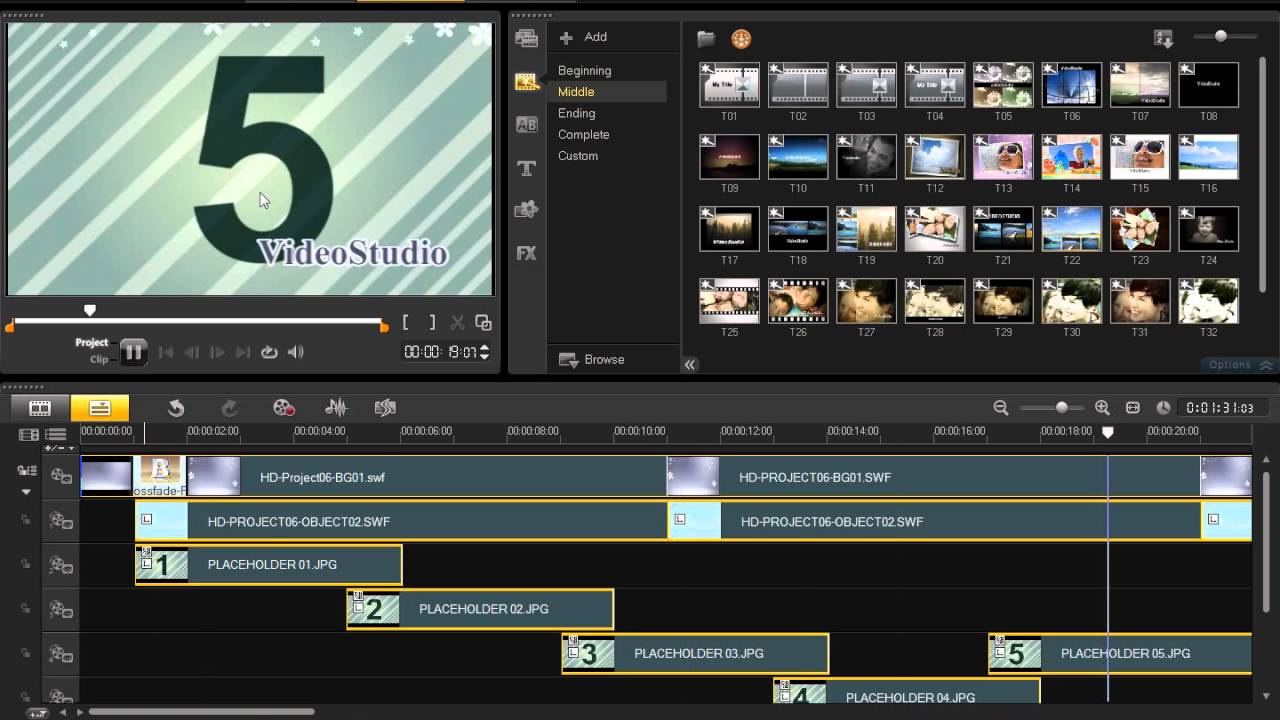Click the timeline horizontal scrollbar
Viewport: 1280px width, 720px height.
pos(203,712)
